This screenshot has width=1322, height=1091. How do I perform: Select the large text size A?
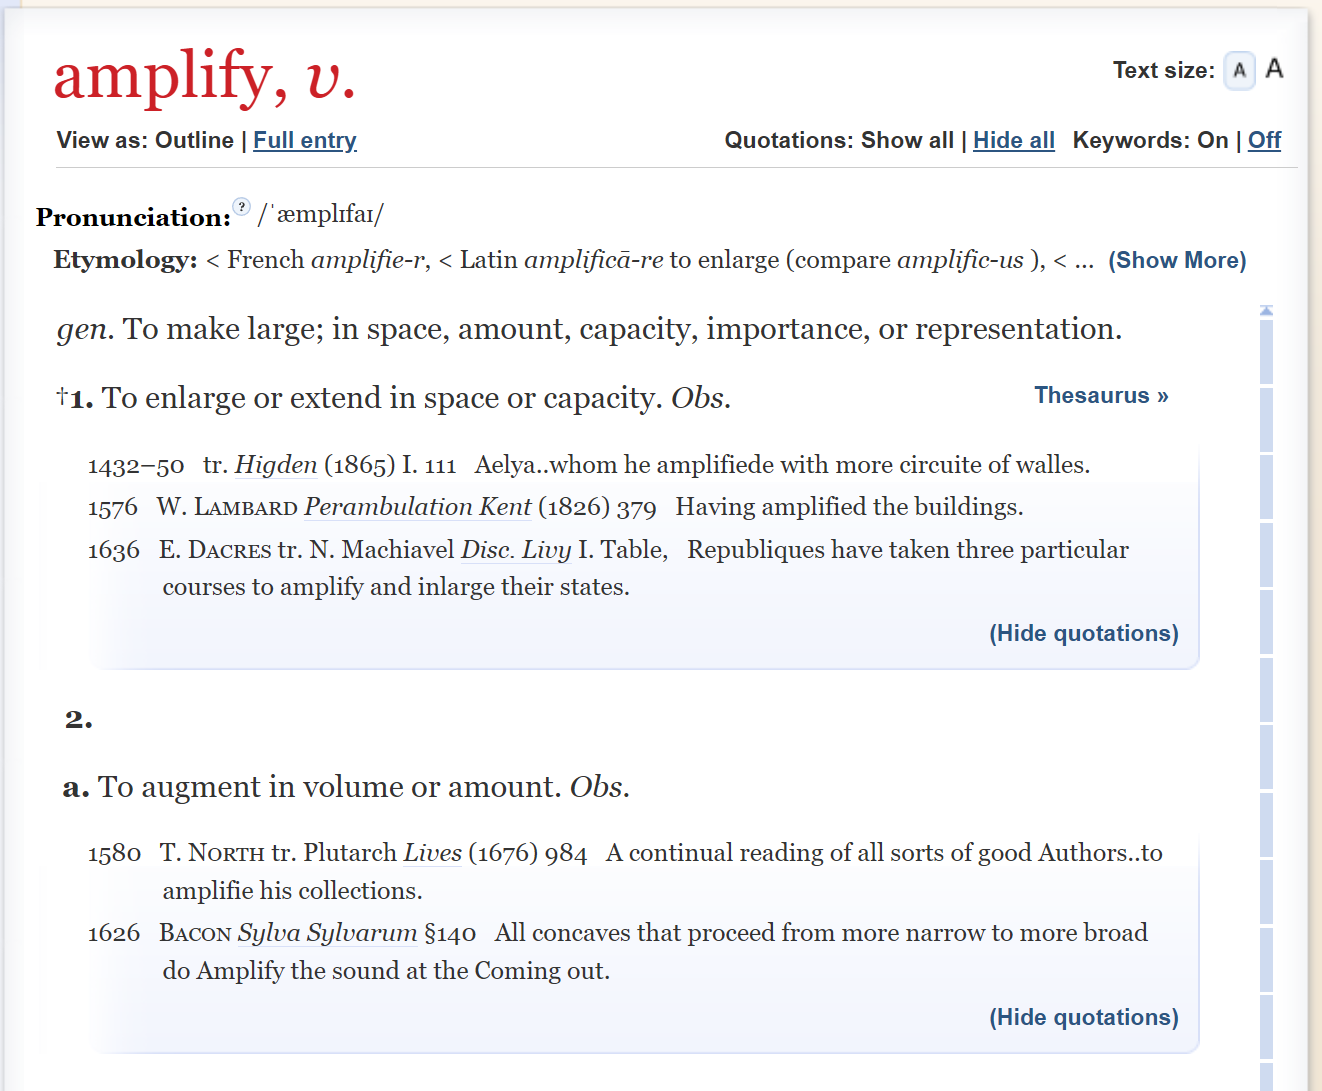coord(1274,69)
